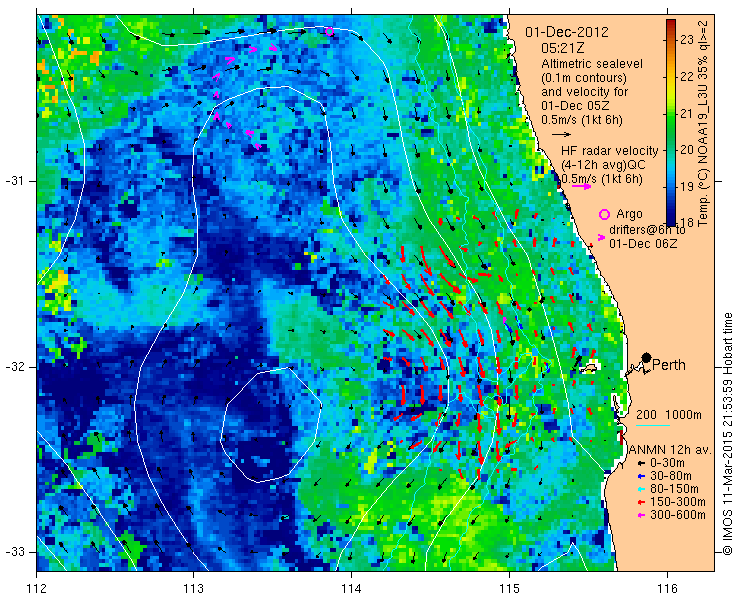The height and width of the screenshot is (600, 740).
Task: Click the IMOS copyright timestamp text
Action: click(727, 433)
